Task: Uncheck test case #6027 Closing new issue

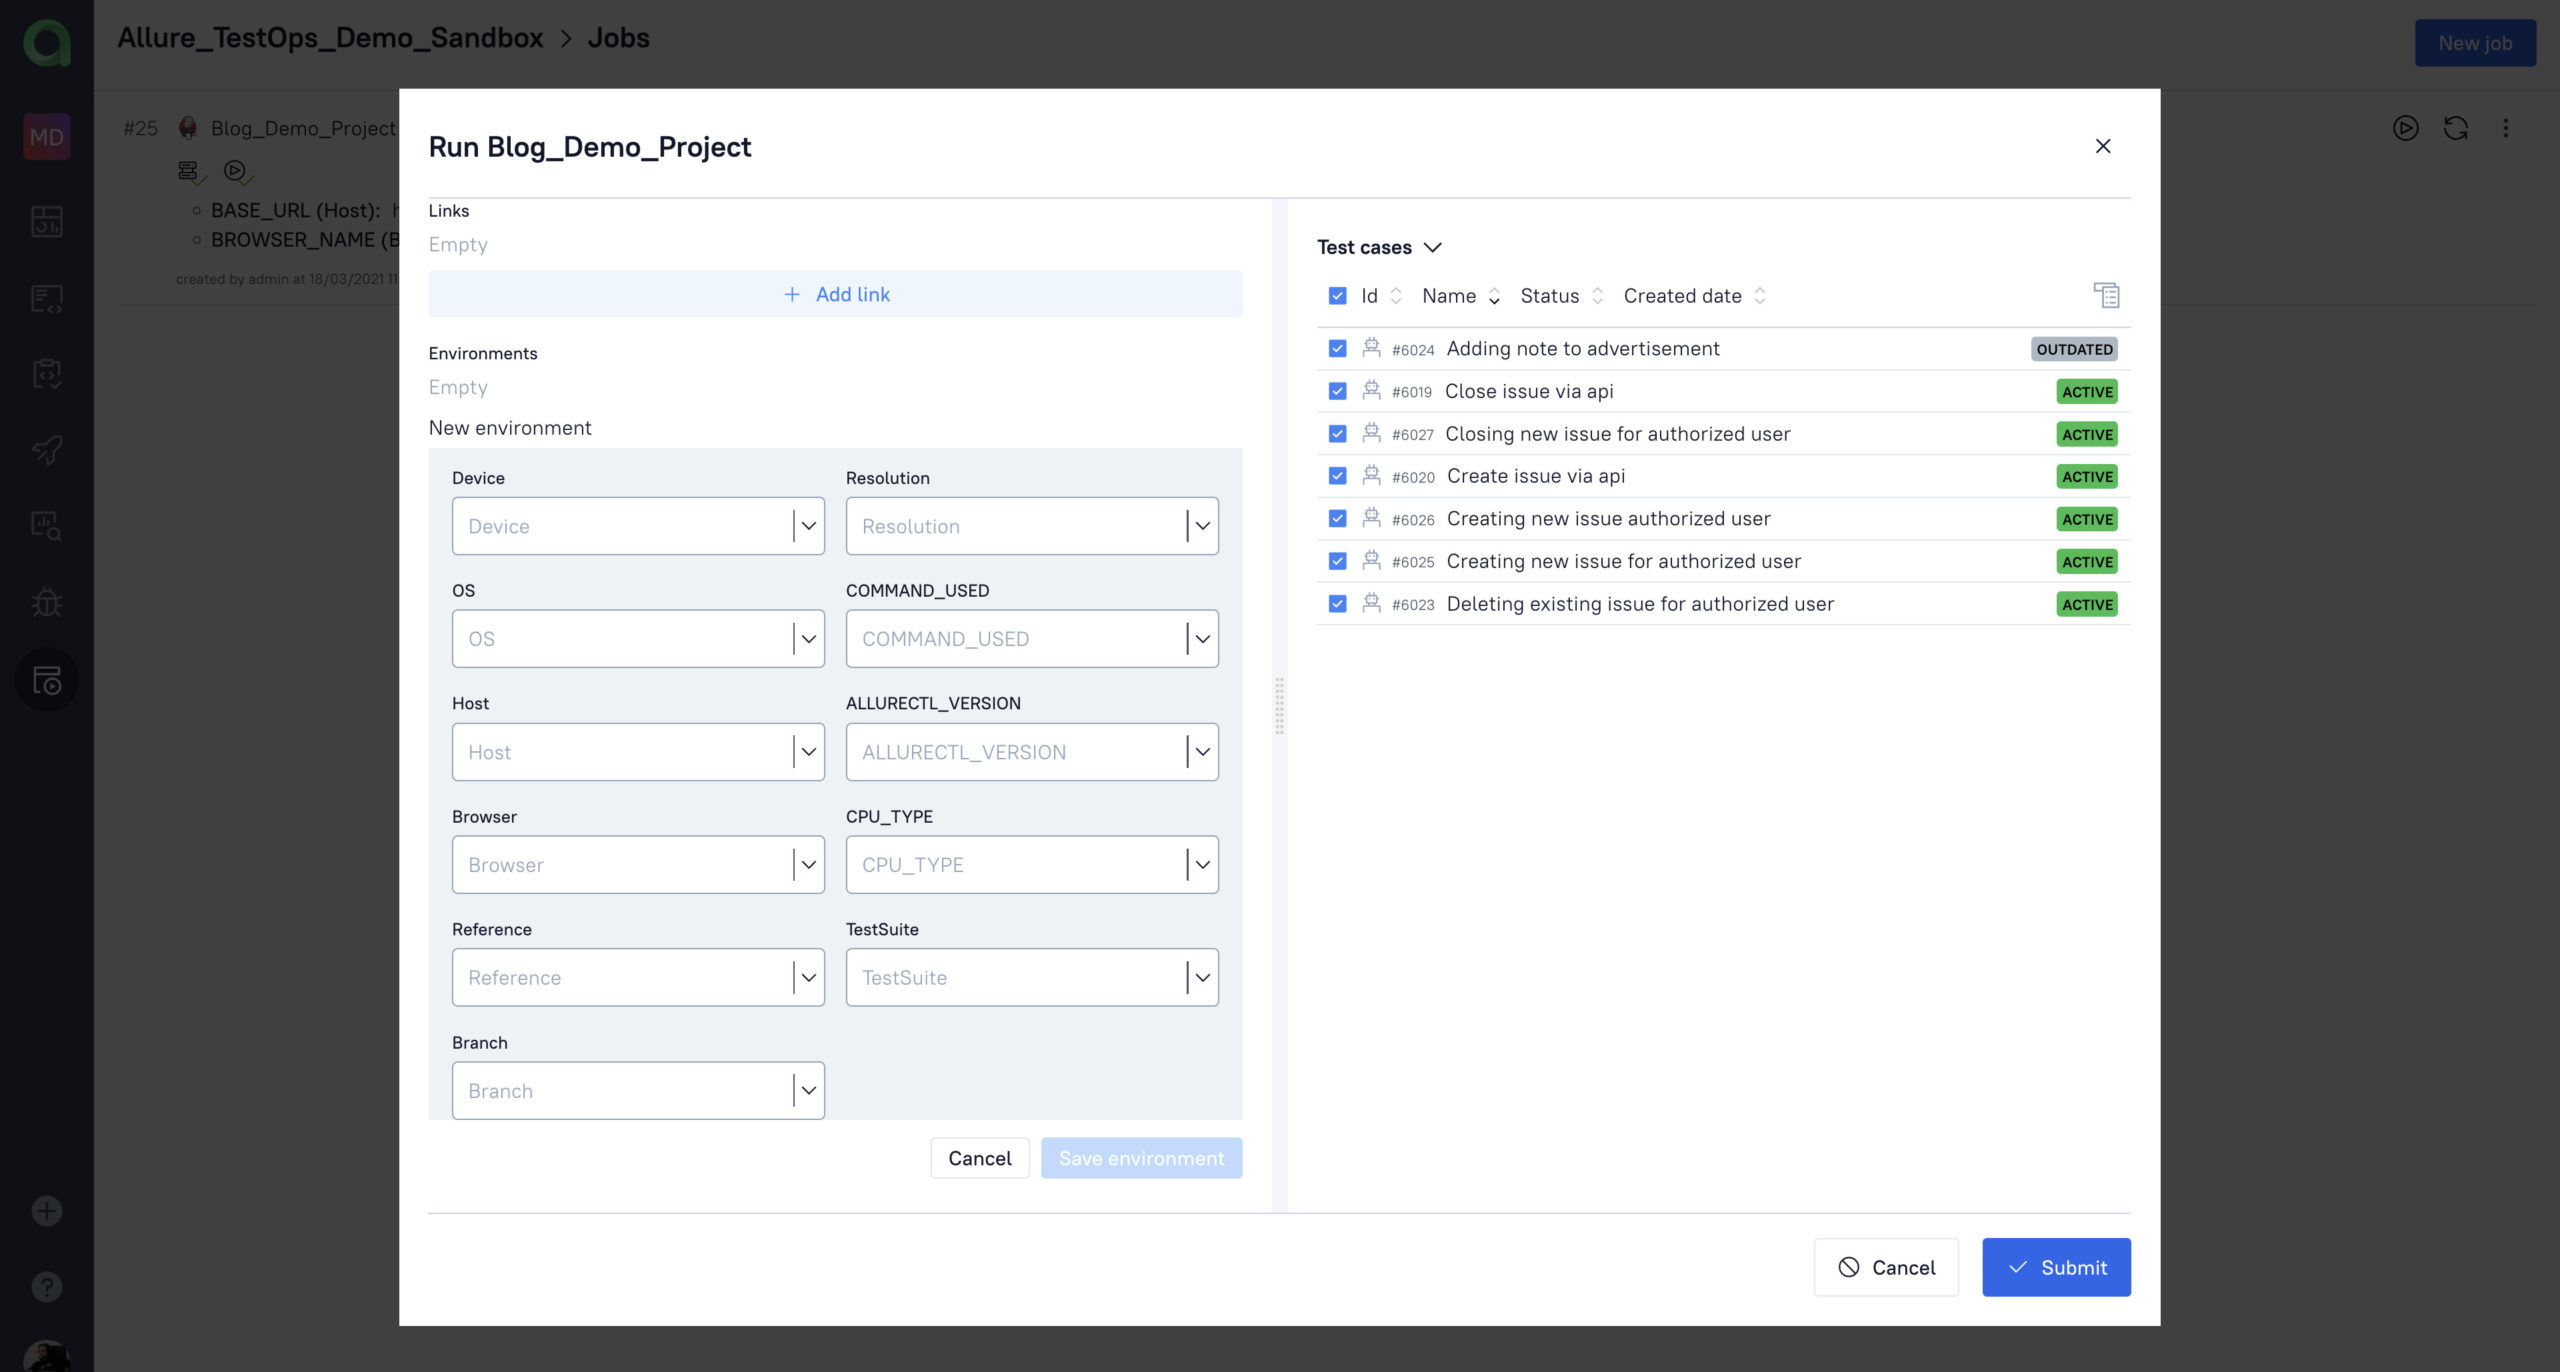Action: [1337, 433]
